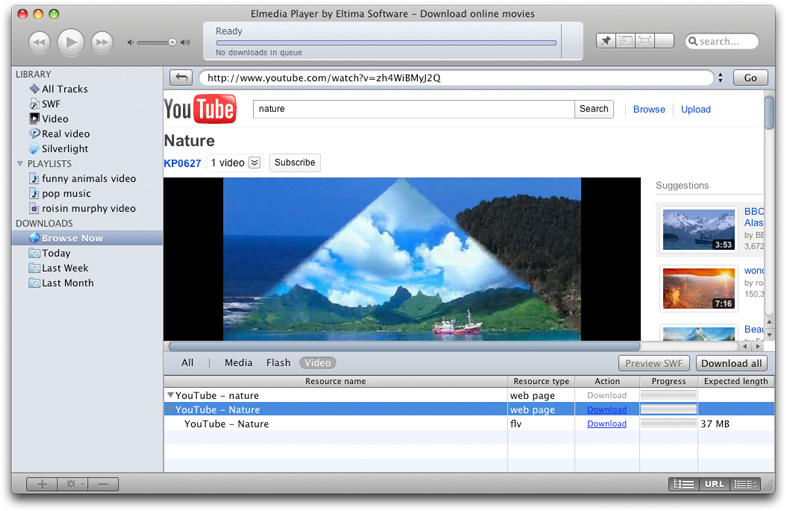Switch to the Media filter tab
This screenshot has height=511, width=786.
pyautogui.click(x=238, y=363)
